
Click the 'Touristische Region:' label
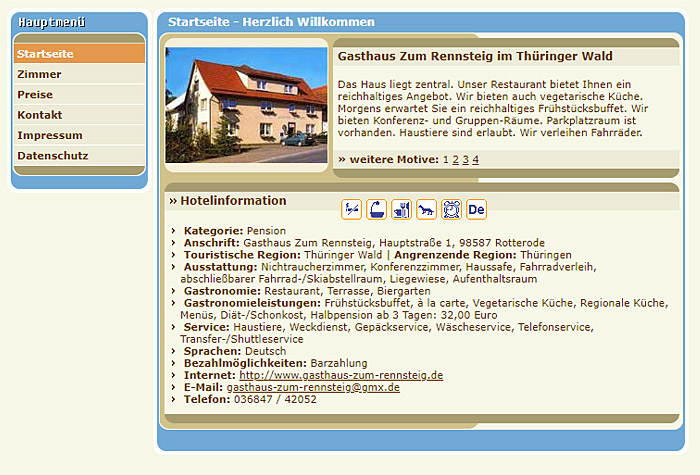click(242, 255)
